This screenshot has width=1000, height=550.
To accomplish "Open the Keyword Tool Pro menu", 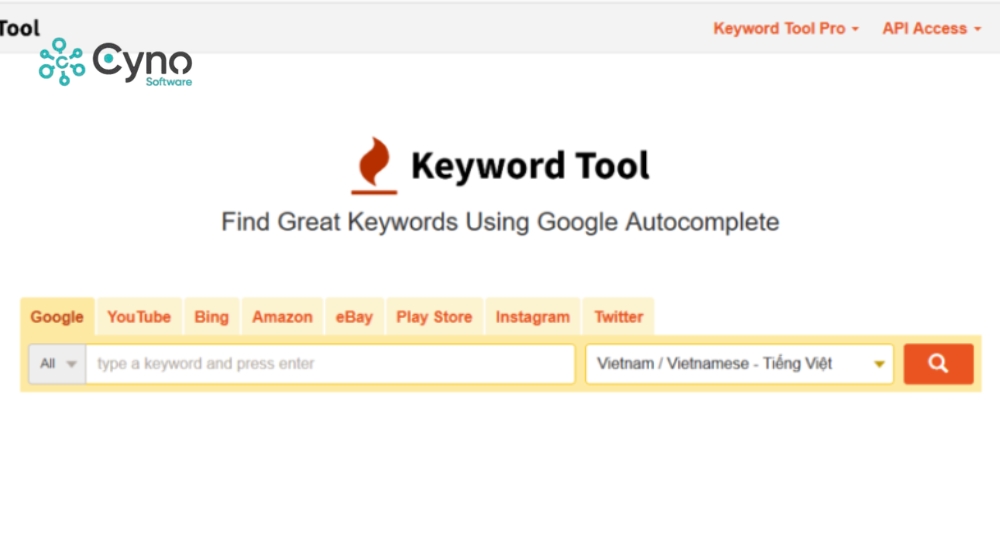I will pyautogui.click(x=785, y=29).
